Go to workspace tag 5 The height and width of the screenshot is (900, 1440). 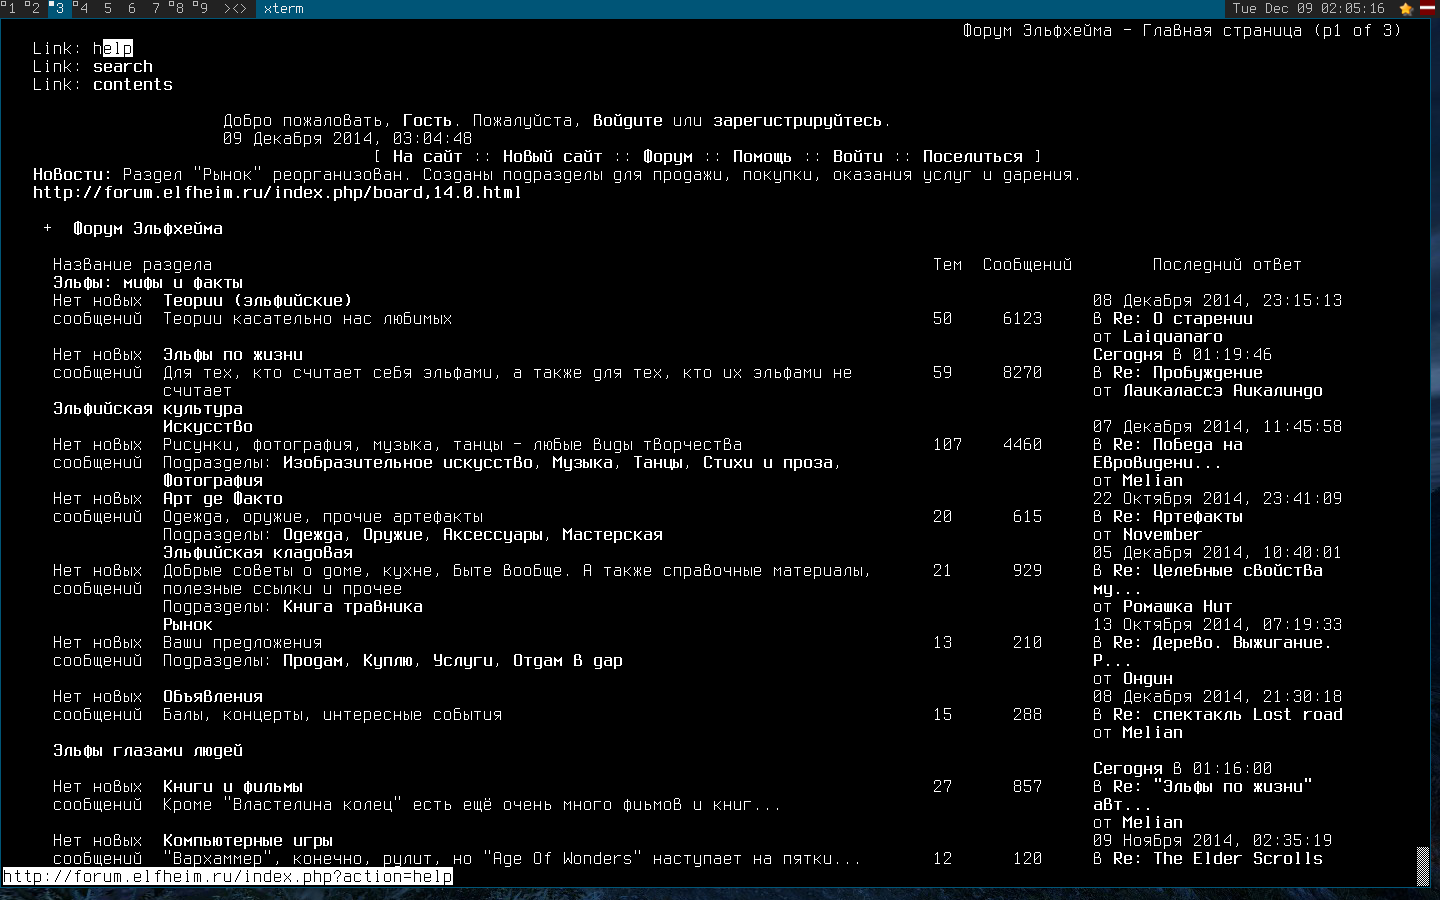pyautogui.click(x=107, y=8)
